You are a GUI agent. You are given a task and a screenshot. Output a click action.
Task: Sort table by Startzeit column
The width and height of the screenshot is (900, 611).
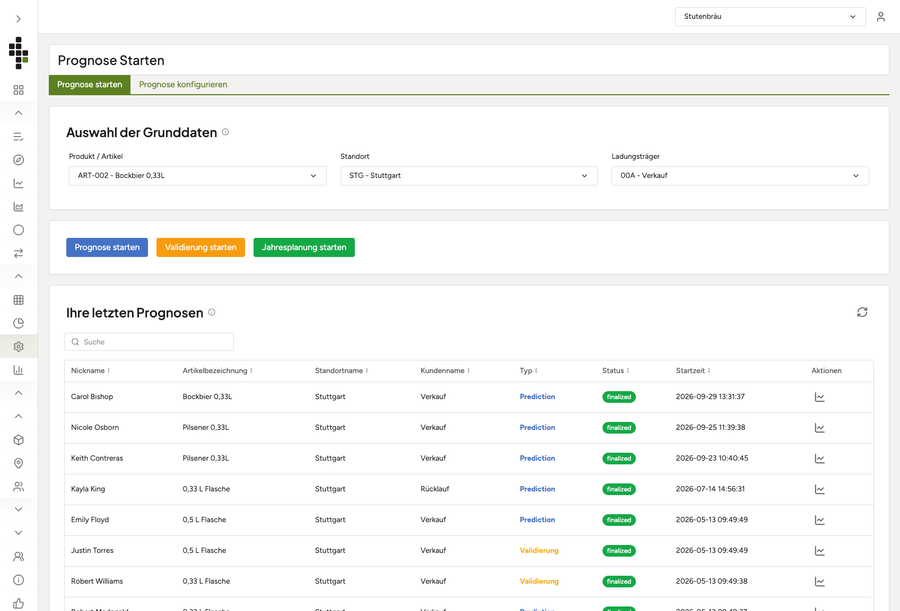tap(693, 371)
